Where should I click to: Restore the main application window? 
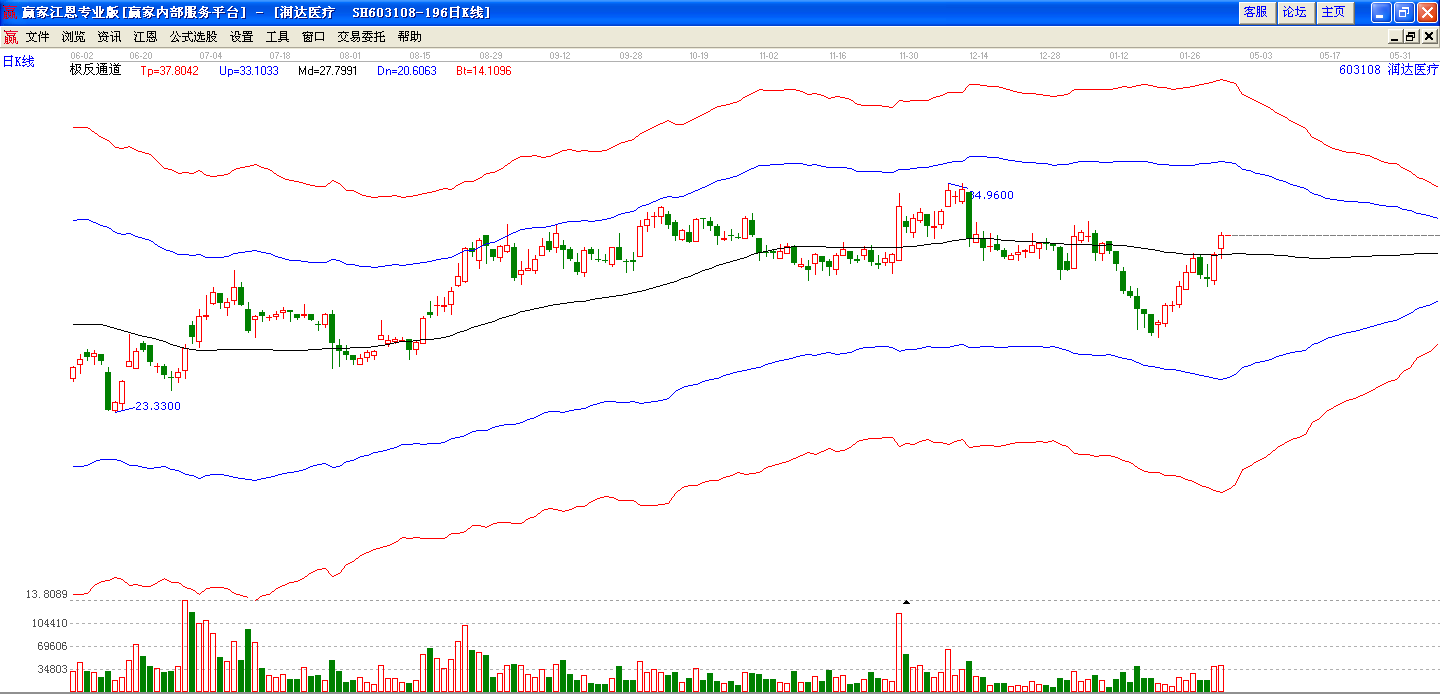(x=1404, y=12)
